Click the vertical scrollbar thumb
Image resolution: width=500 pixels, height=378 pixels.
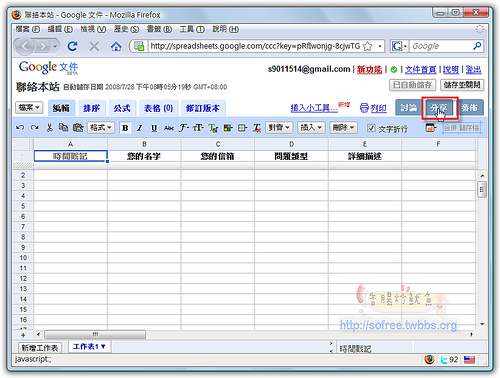tap(482, 189)
